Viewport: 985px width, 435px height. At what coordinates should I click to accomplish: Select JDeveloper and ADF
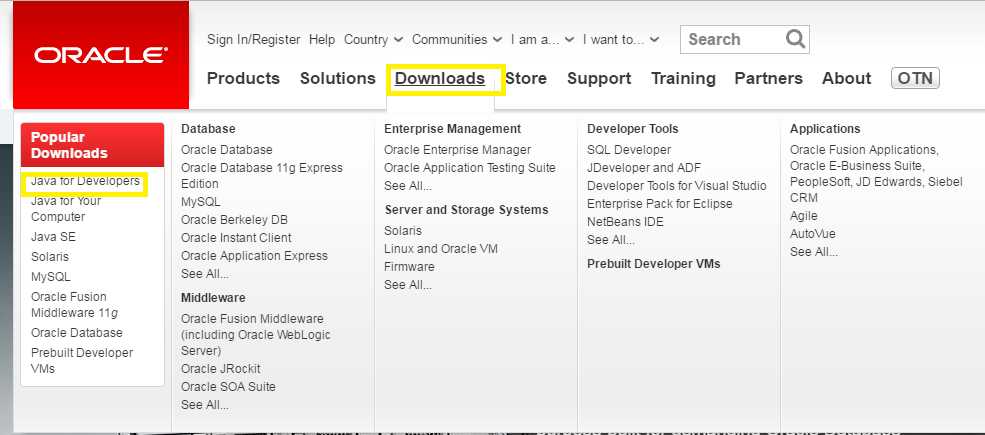coord(644,168)
